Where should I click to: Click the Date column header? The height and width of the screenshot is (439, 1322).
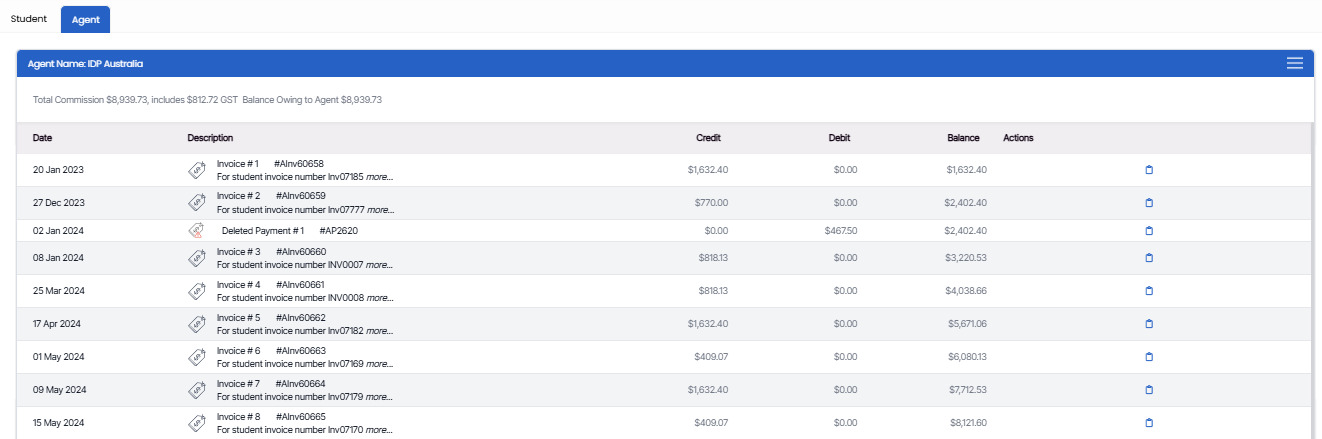tap(43, 138)
